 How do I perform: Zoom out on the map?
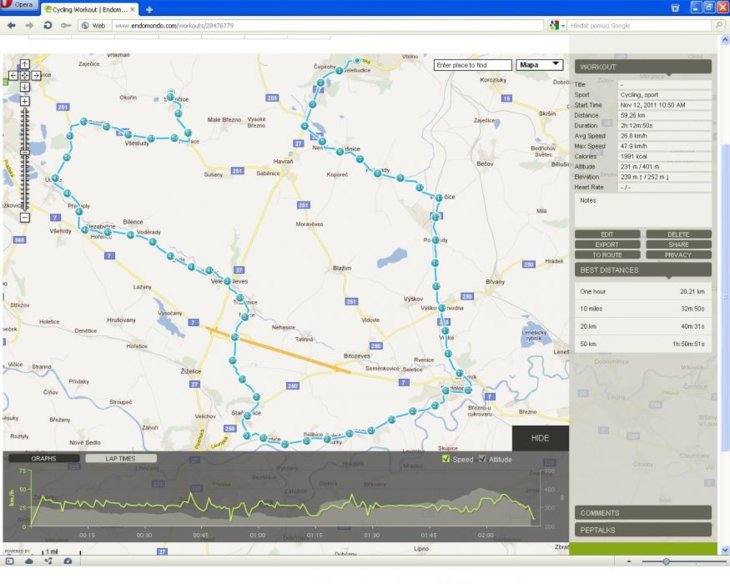tap(25, 217)
